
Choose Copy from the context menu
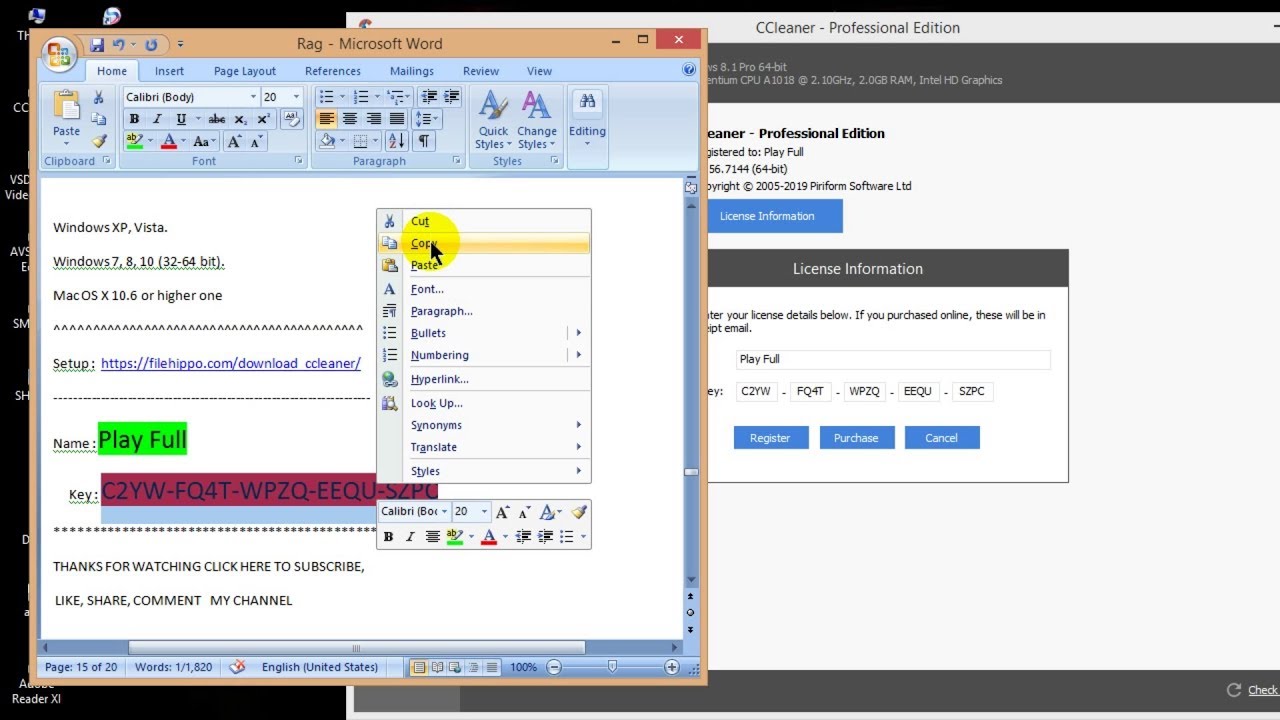[x=484, y=243]
